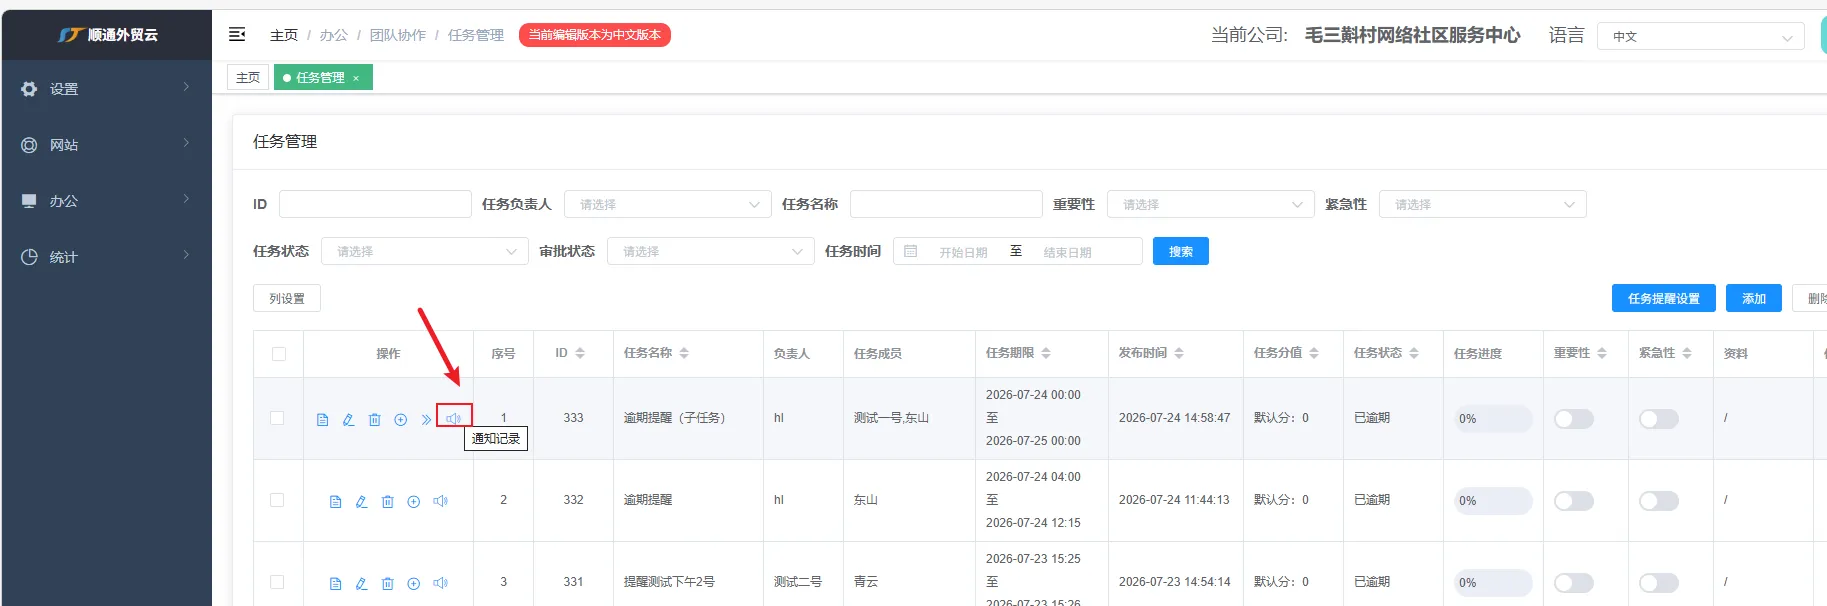The width and height of the screenshot is (1827, 606).
Task: Sort by 紧急性 column arrows
Action: tap(1687, 353)
